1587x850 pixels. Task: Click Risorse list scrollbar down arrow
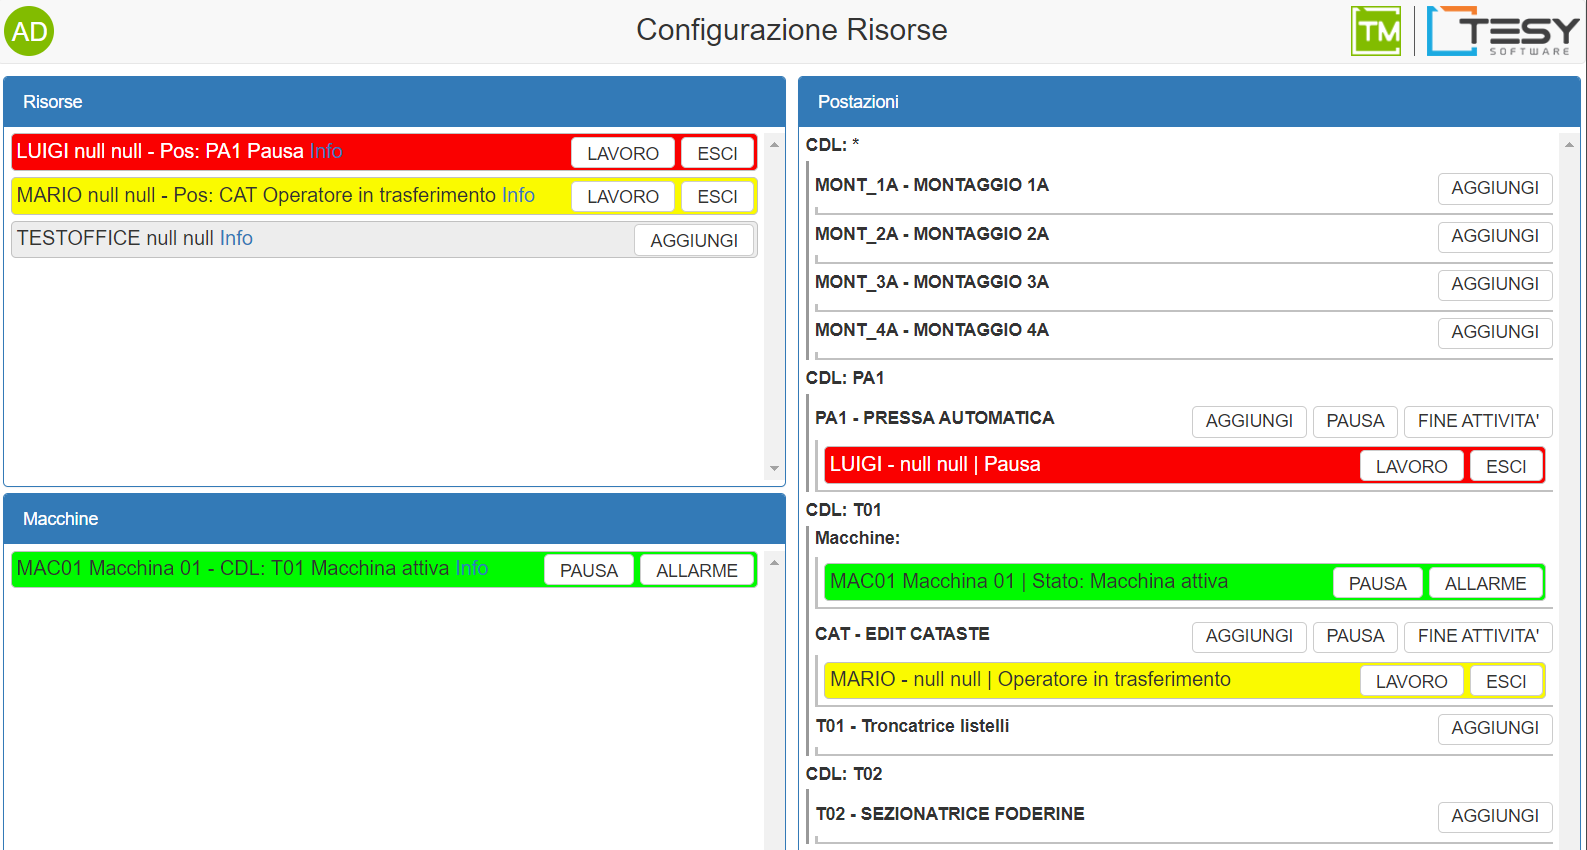pos(774,468)
